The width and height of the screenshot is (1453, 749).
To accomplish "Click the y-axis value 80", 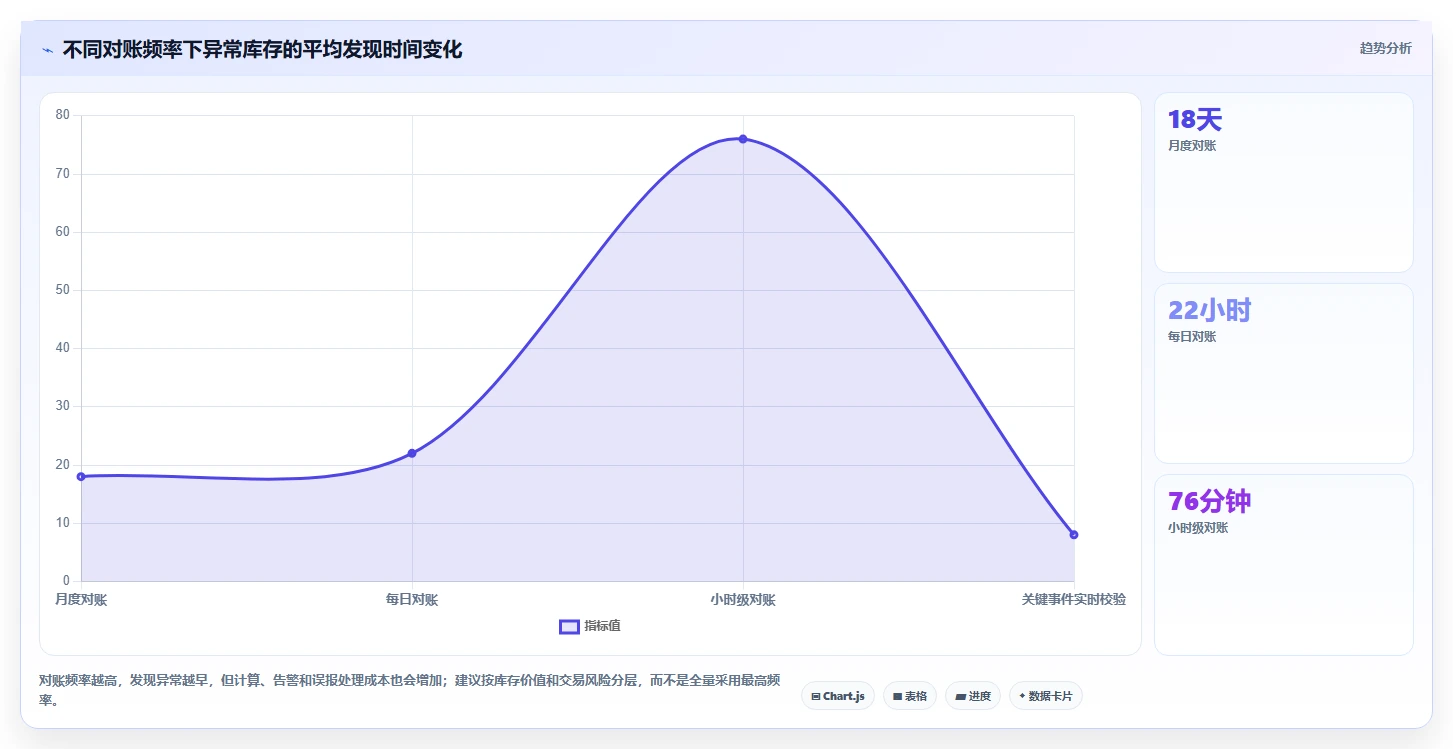I will (x=63, y=115).
